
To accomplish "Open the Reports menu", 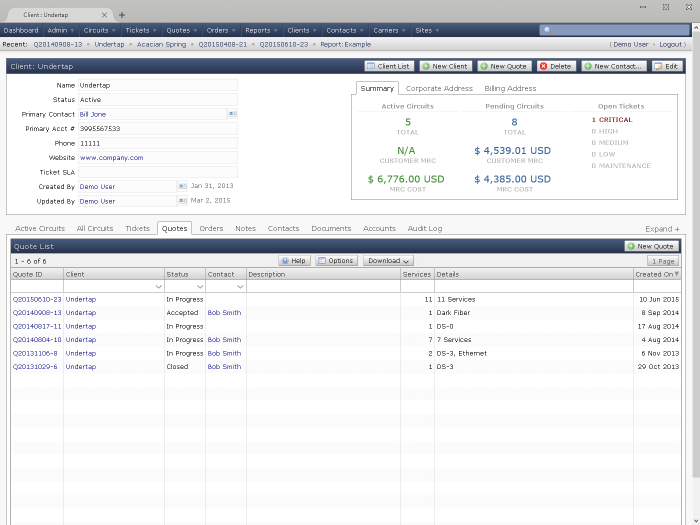I will pyautogui.click(x=258, y=30).
